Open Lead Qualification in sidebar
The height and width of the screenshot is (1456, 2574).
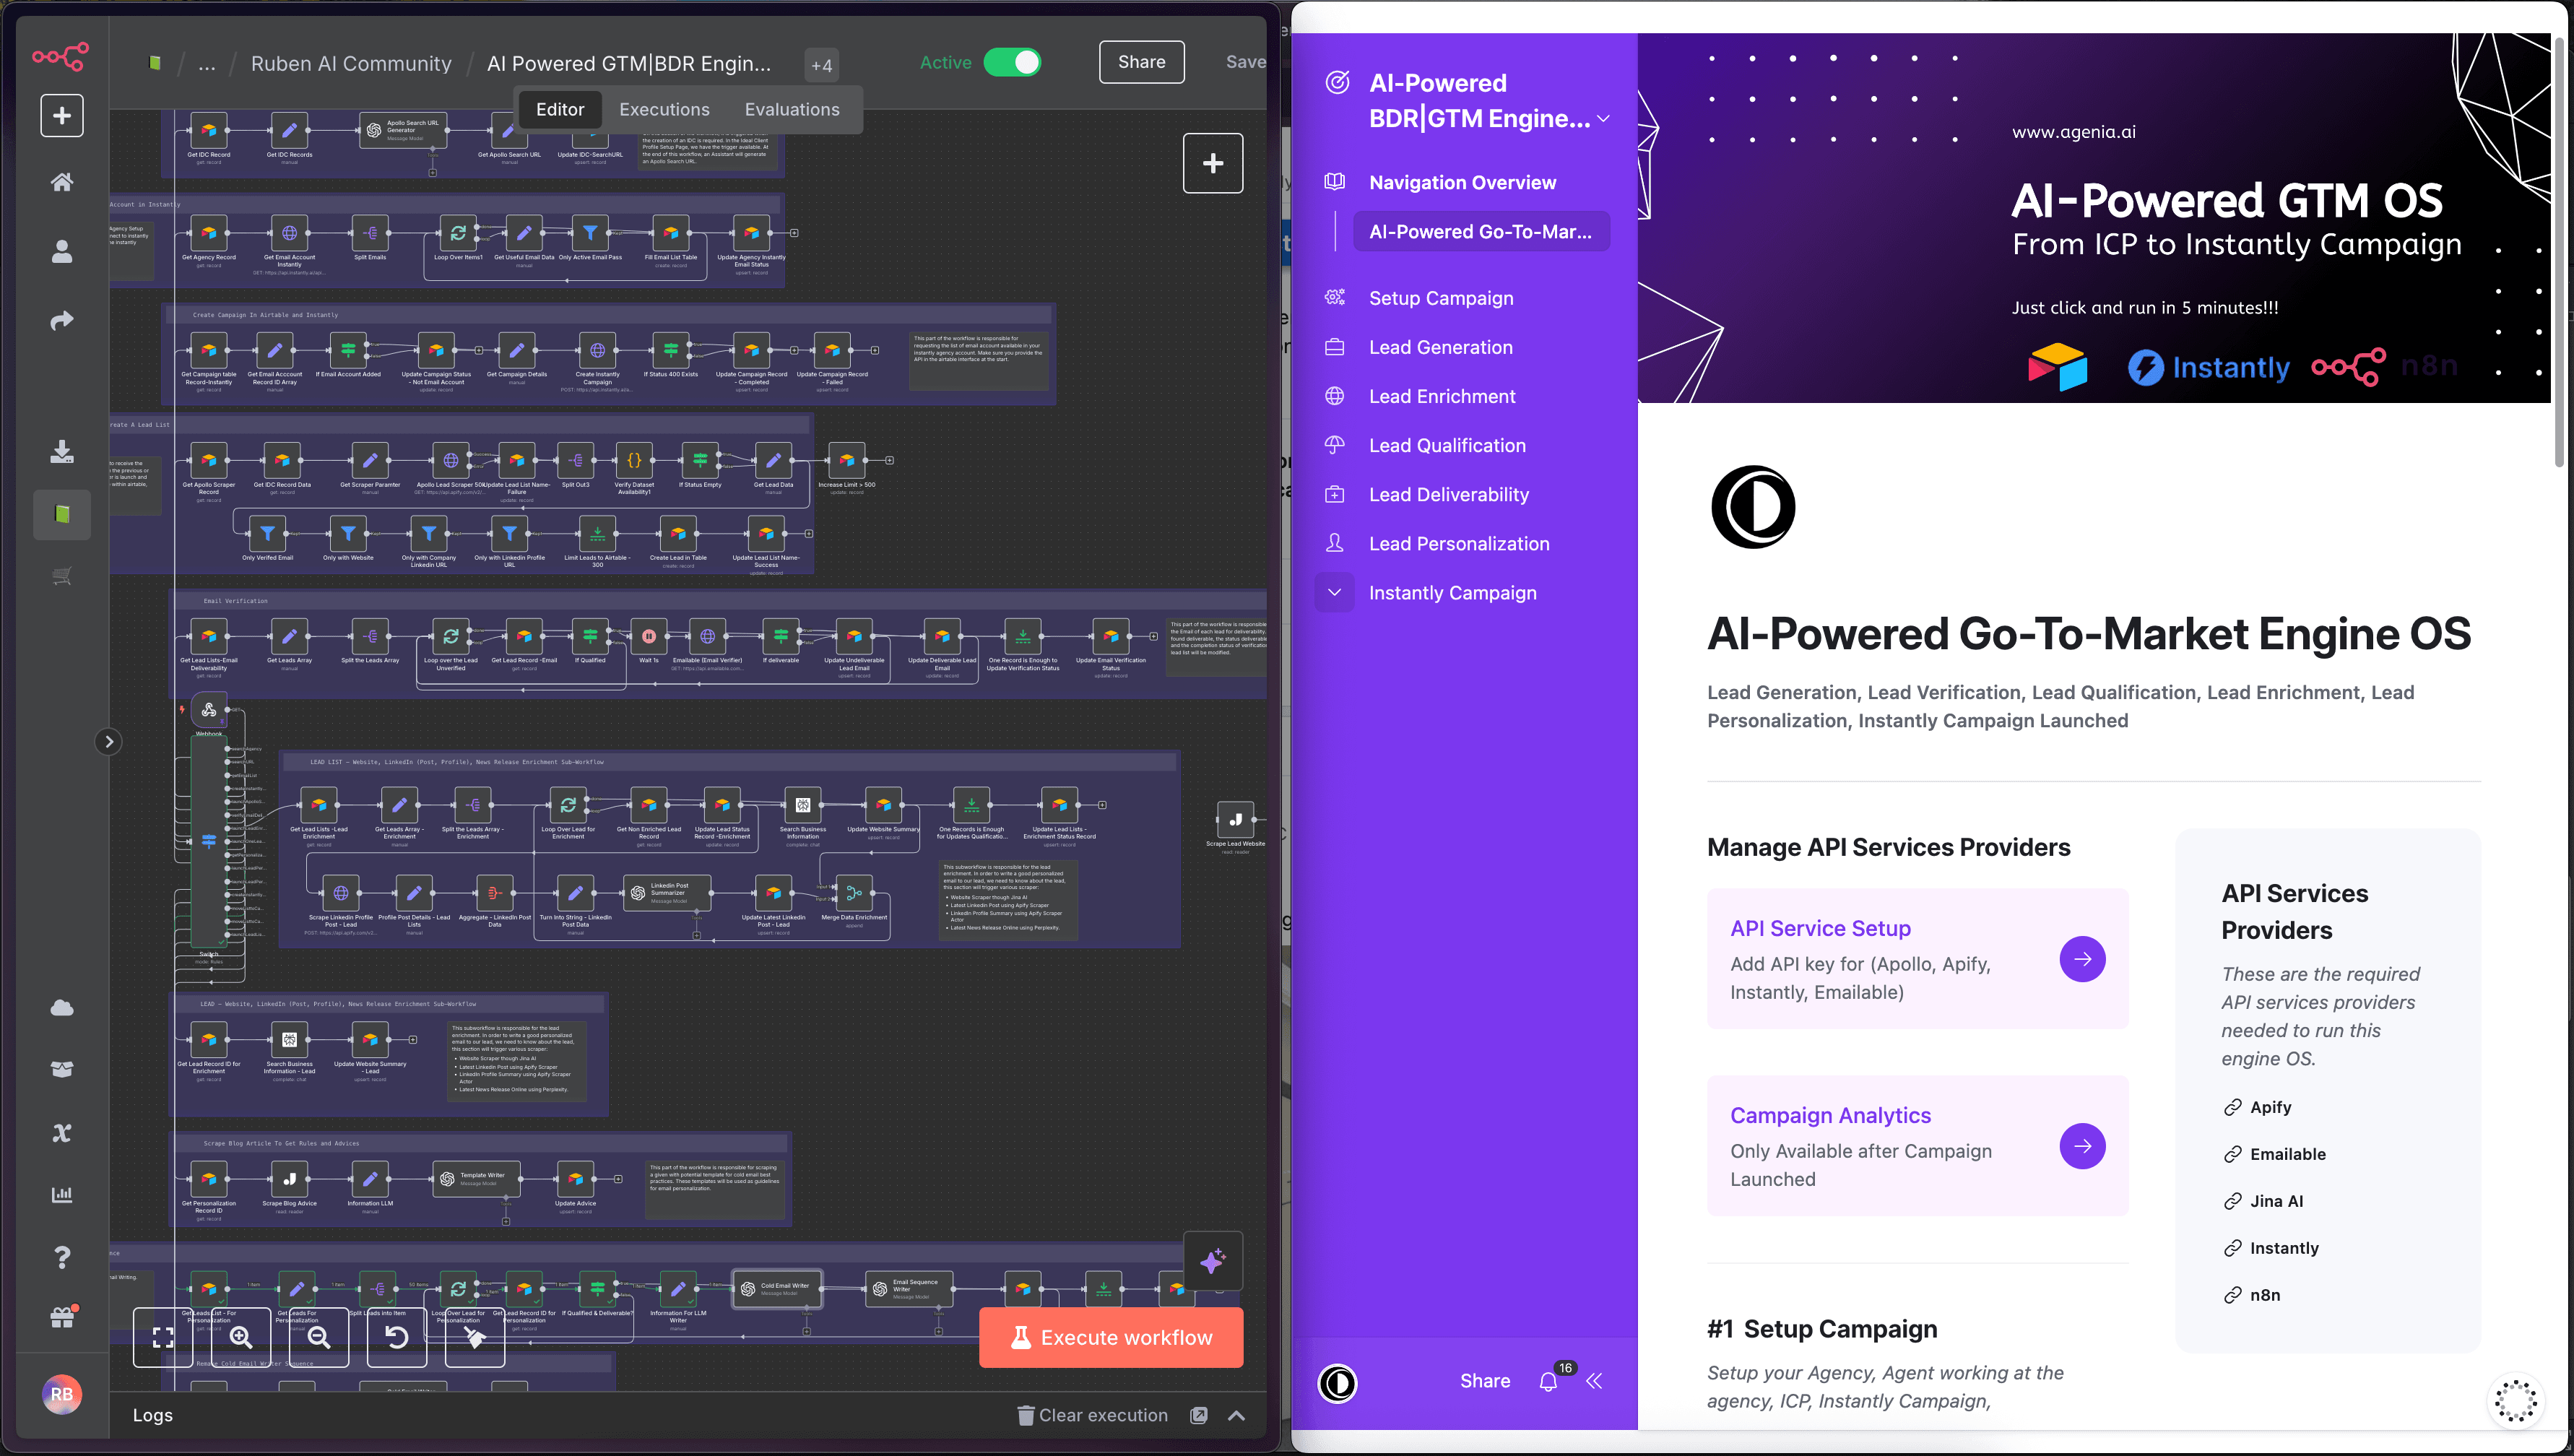[x=1447, y=445]
